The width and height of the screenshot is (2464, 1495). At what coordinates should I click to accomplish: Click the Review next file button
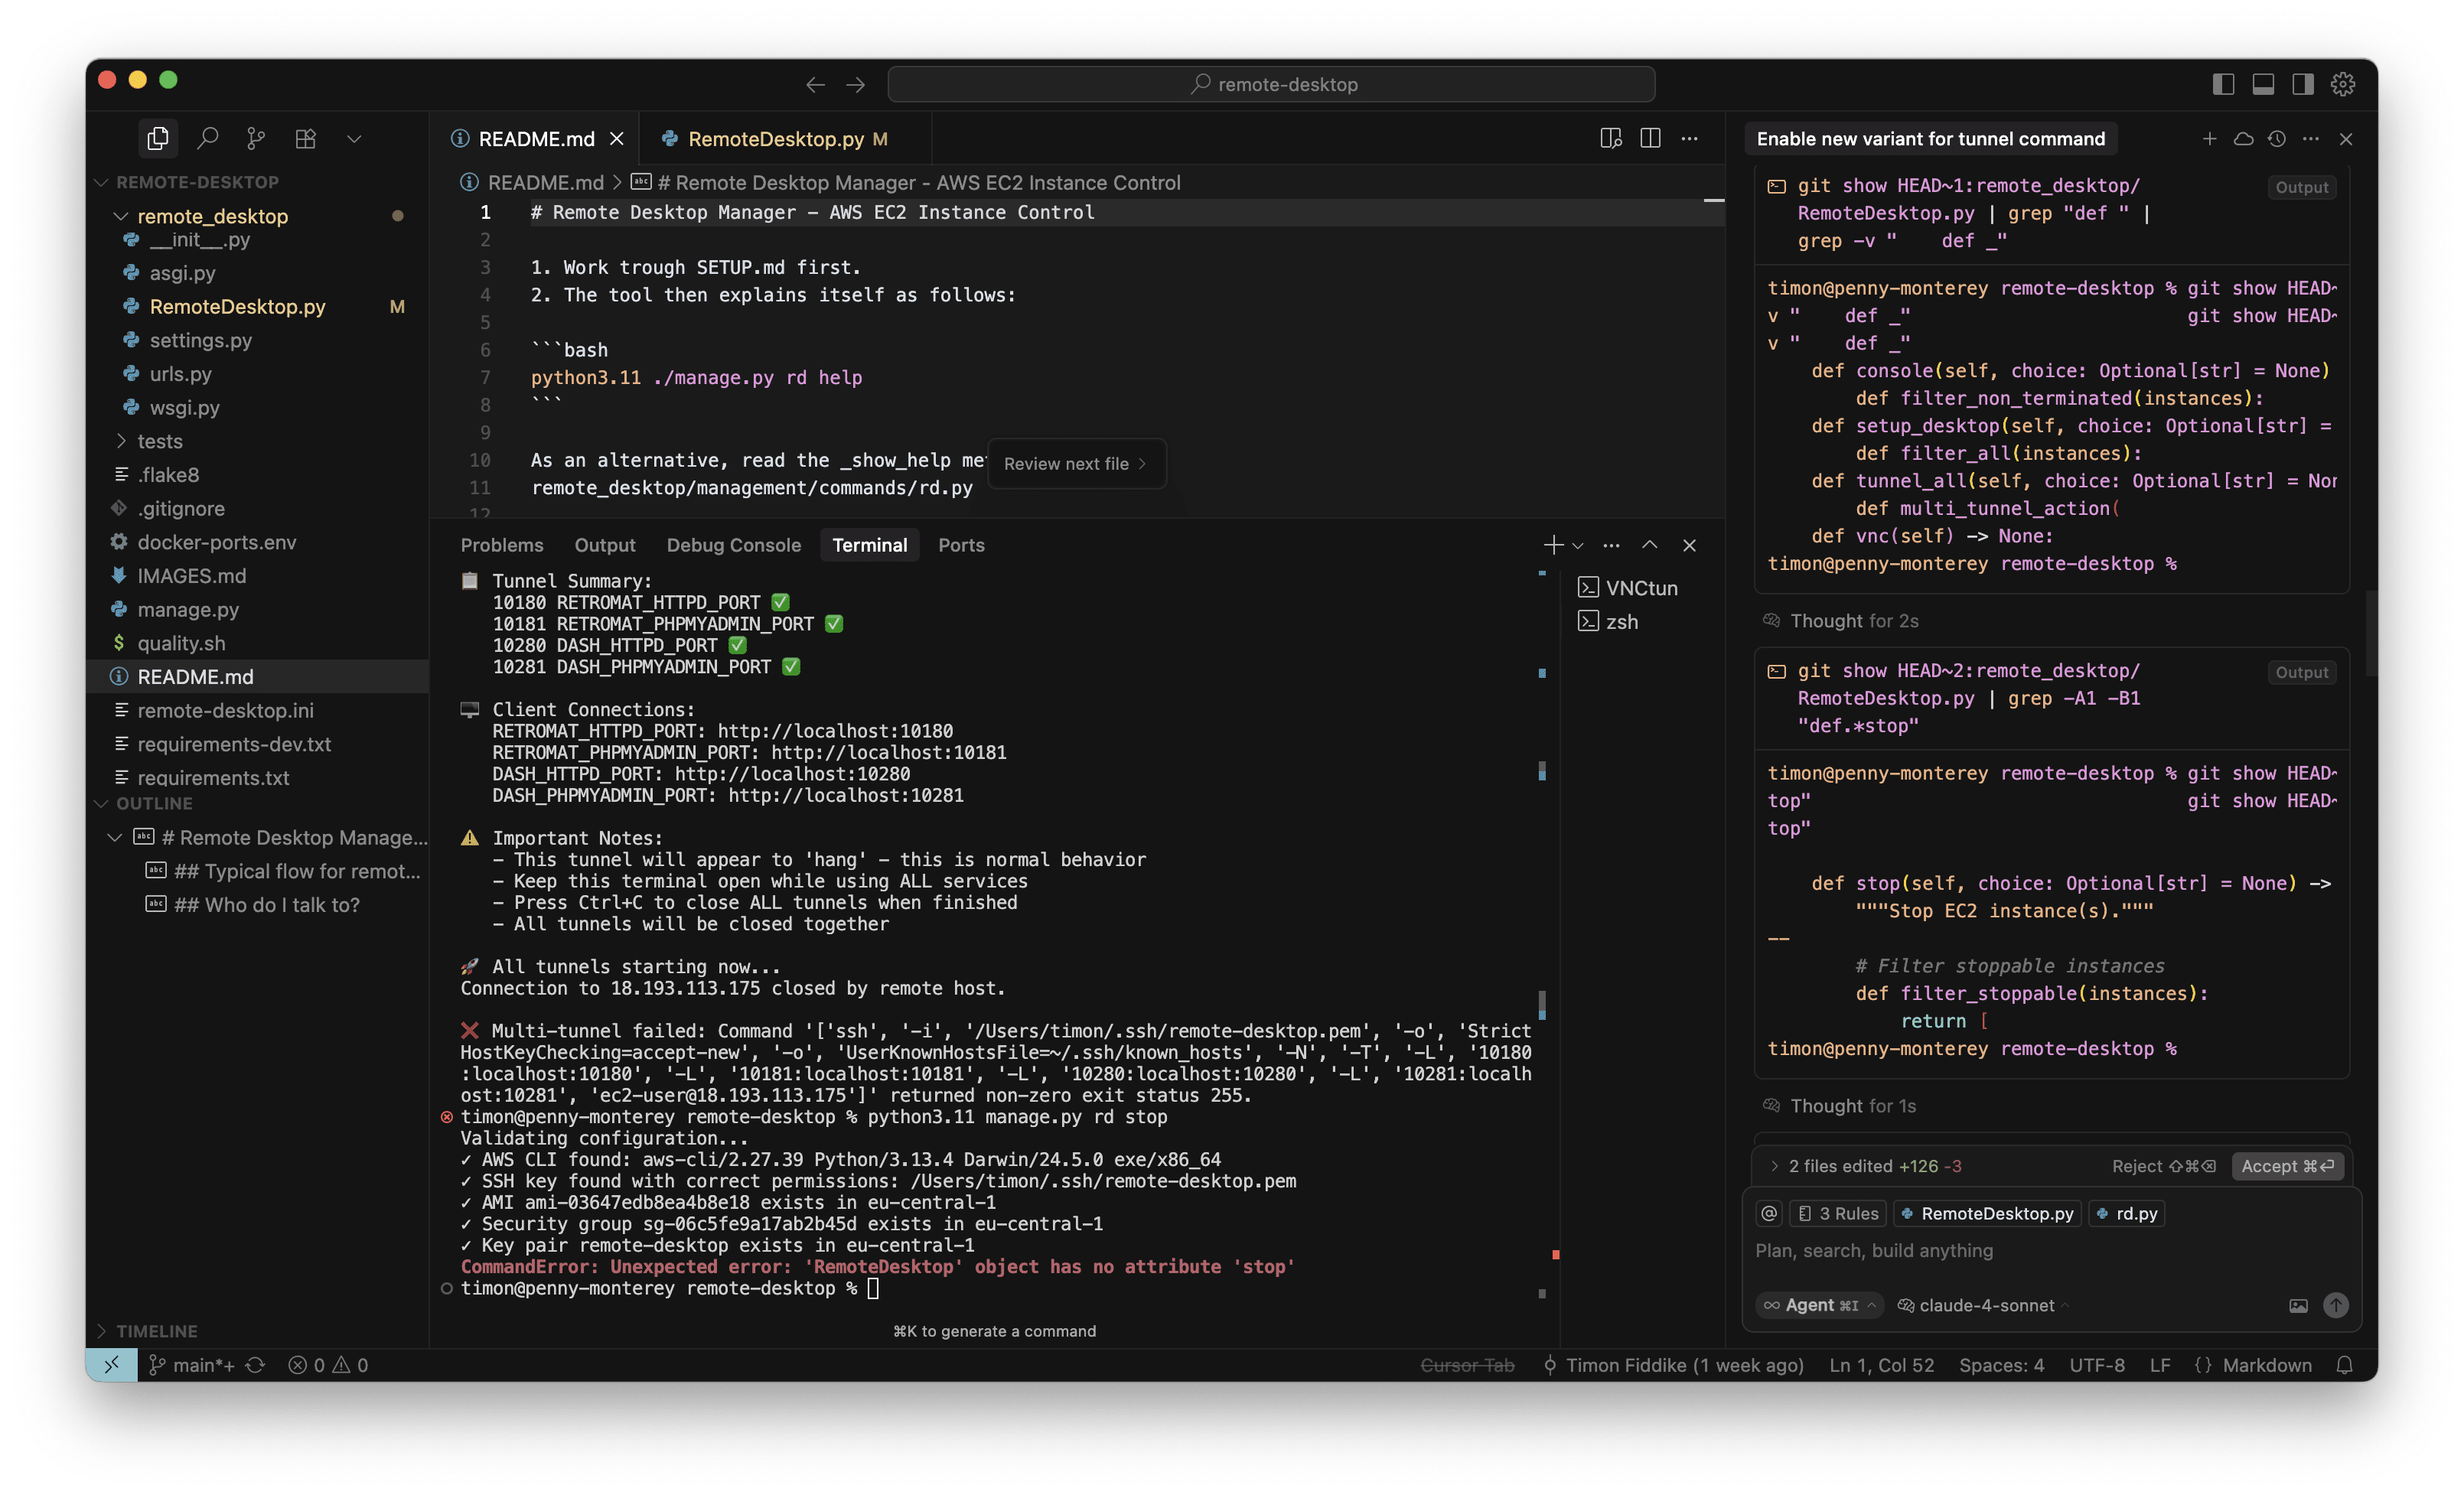point(1074,464)
